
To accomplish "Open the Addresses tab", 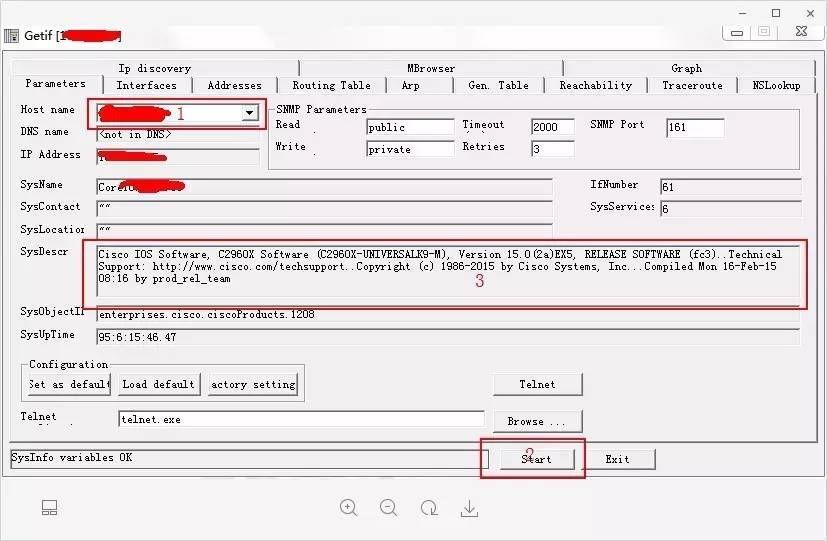I will click(235, 85).
